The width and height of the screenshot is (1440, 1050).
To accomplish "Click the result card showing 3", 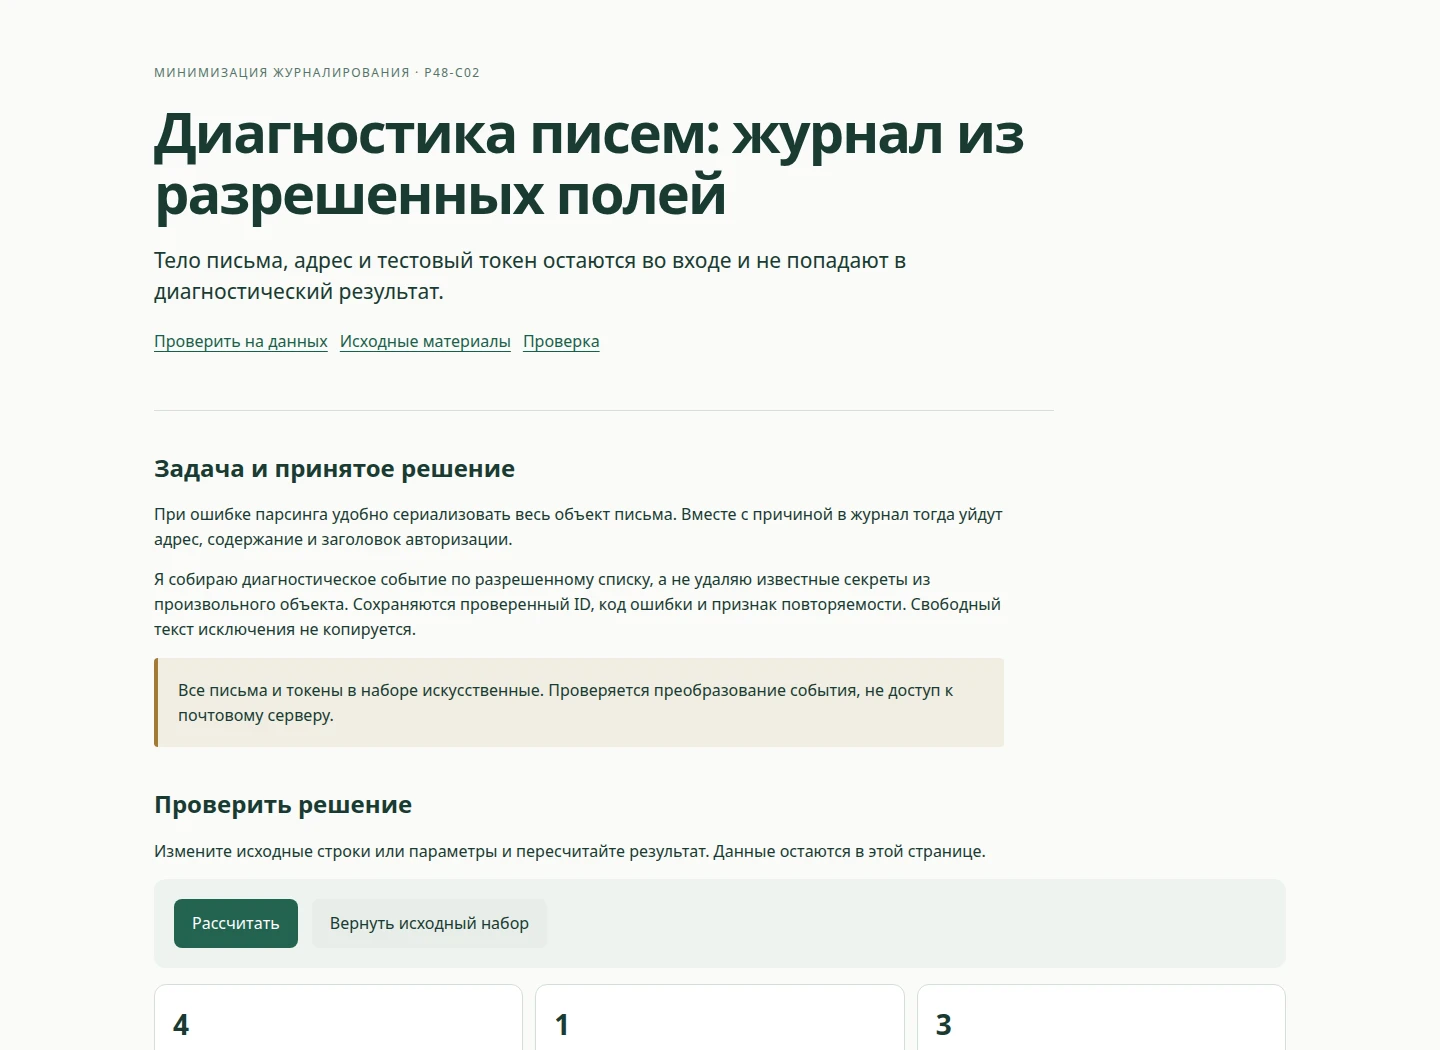I will (x=1101, y=1017).
